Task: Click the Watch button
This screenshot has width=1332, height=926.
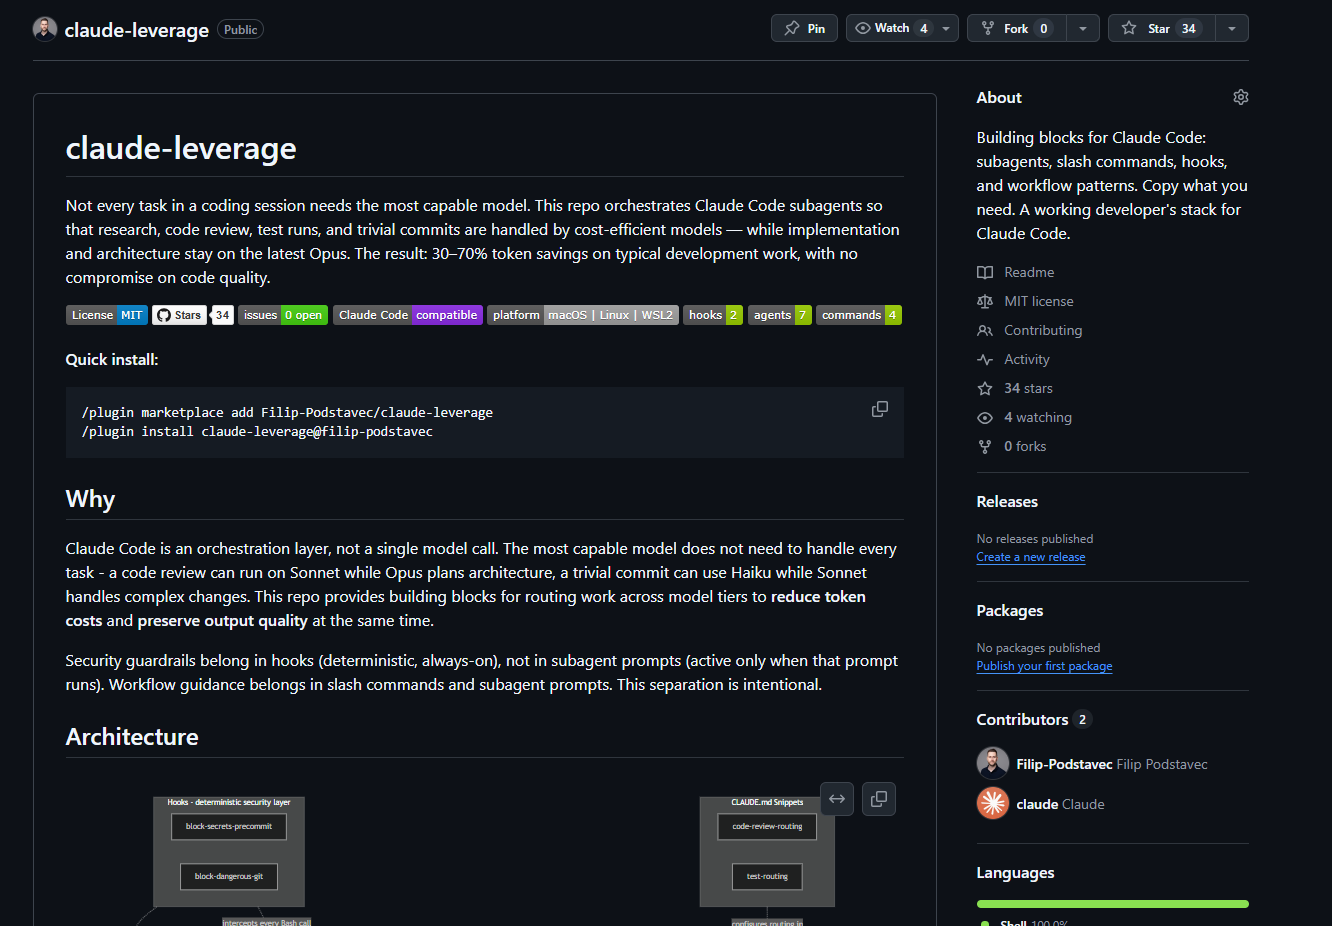Action: (x=890, y=28)
